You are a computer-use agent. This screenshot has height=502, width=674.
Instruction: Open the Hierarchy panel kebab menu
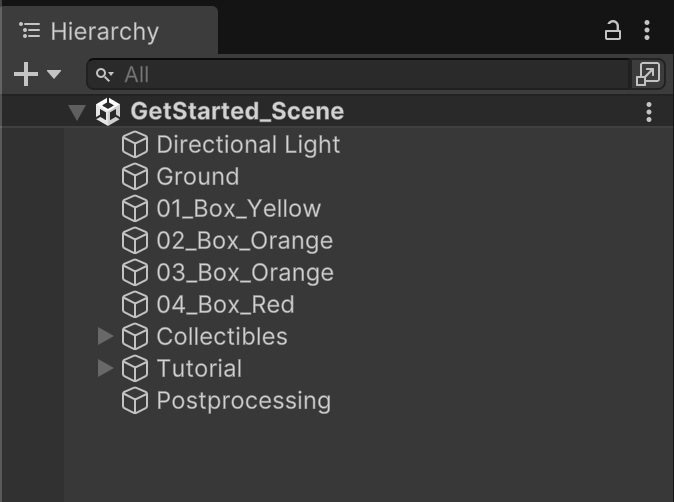[647, 31]
